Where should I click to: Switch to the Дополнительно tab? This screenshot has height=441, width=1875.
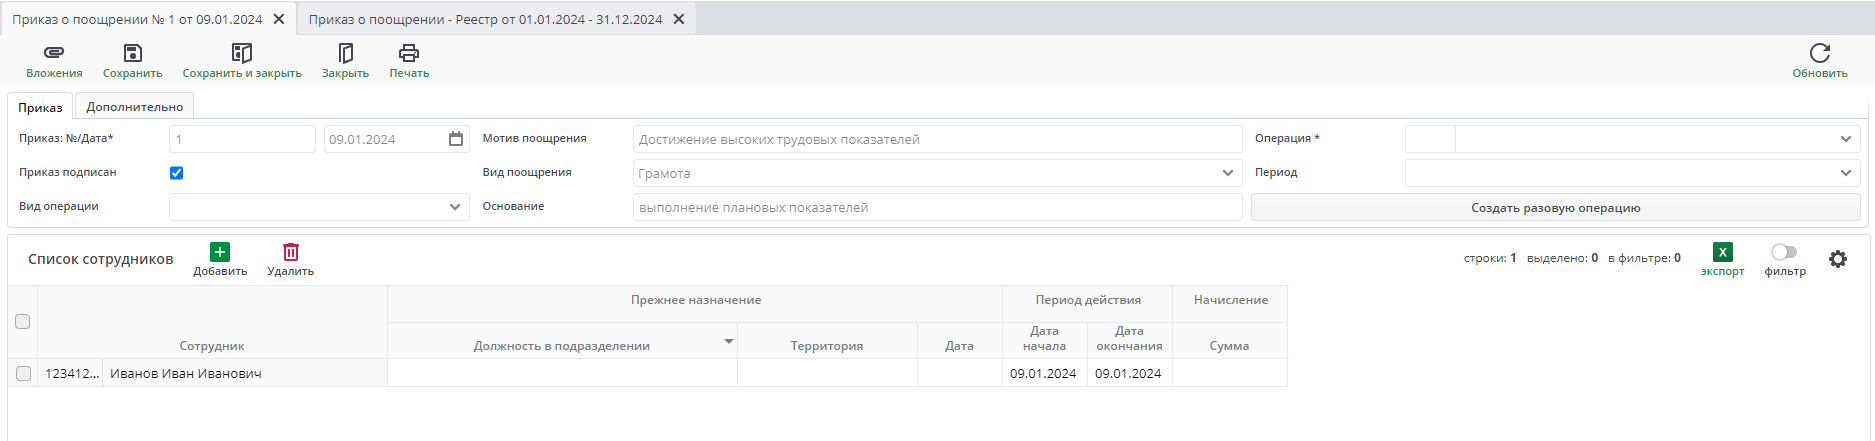(x=134, y=107)
